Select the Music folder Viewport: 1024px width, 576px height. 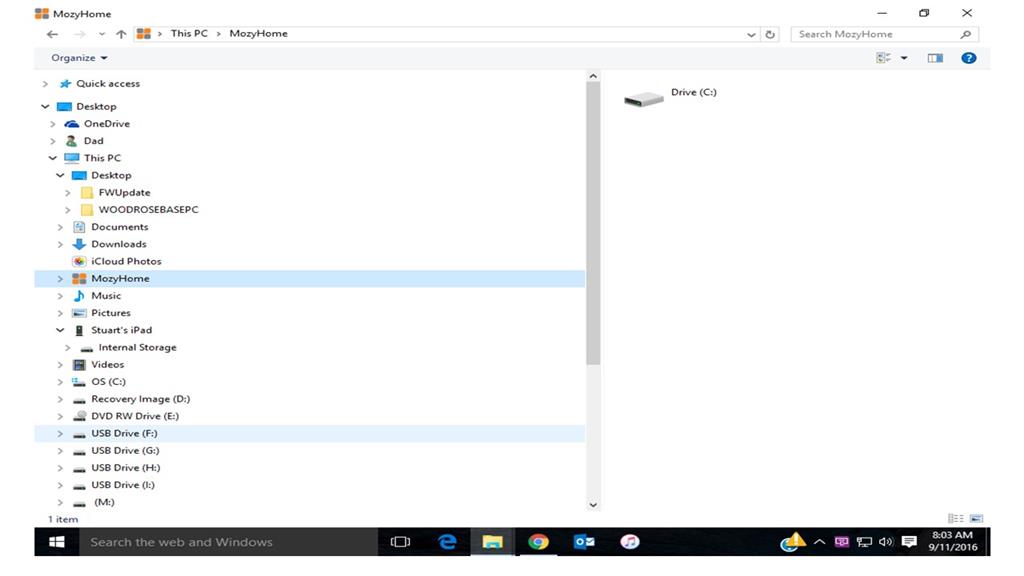[106, 296]
